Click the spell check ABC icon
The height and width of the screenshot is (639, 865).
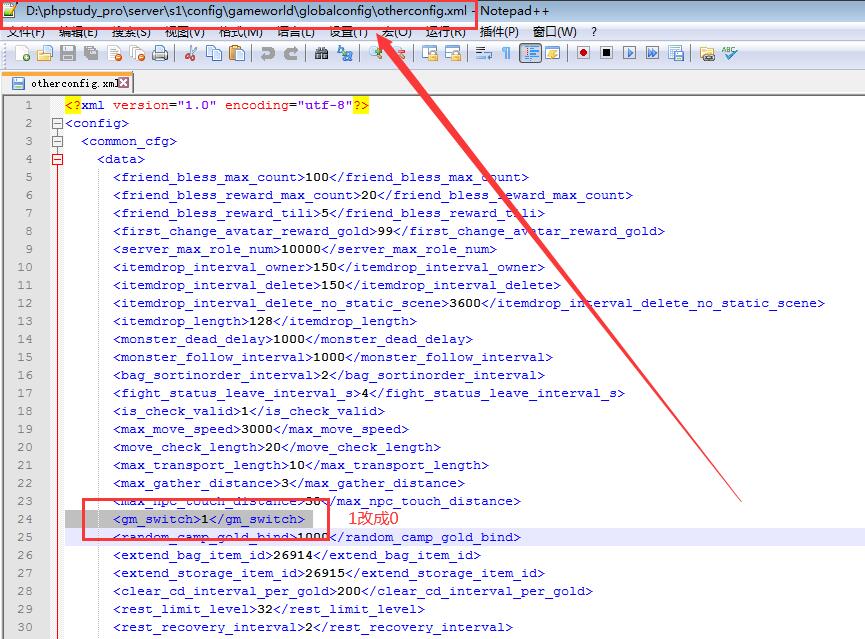click(730, 53)
